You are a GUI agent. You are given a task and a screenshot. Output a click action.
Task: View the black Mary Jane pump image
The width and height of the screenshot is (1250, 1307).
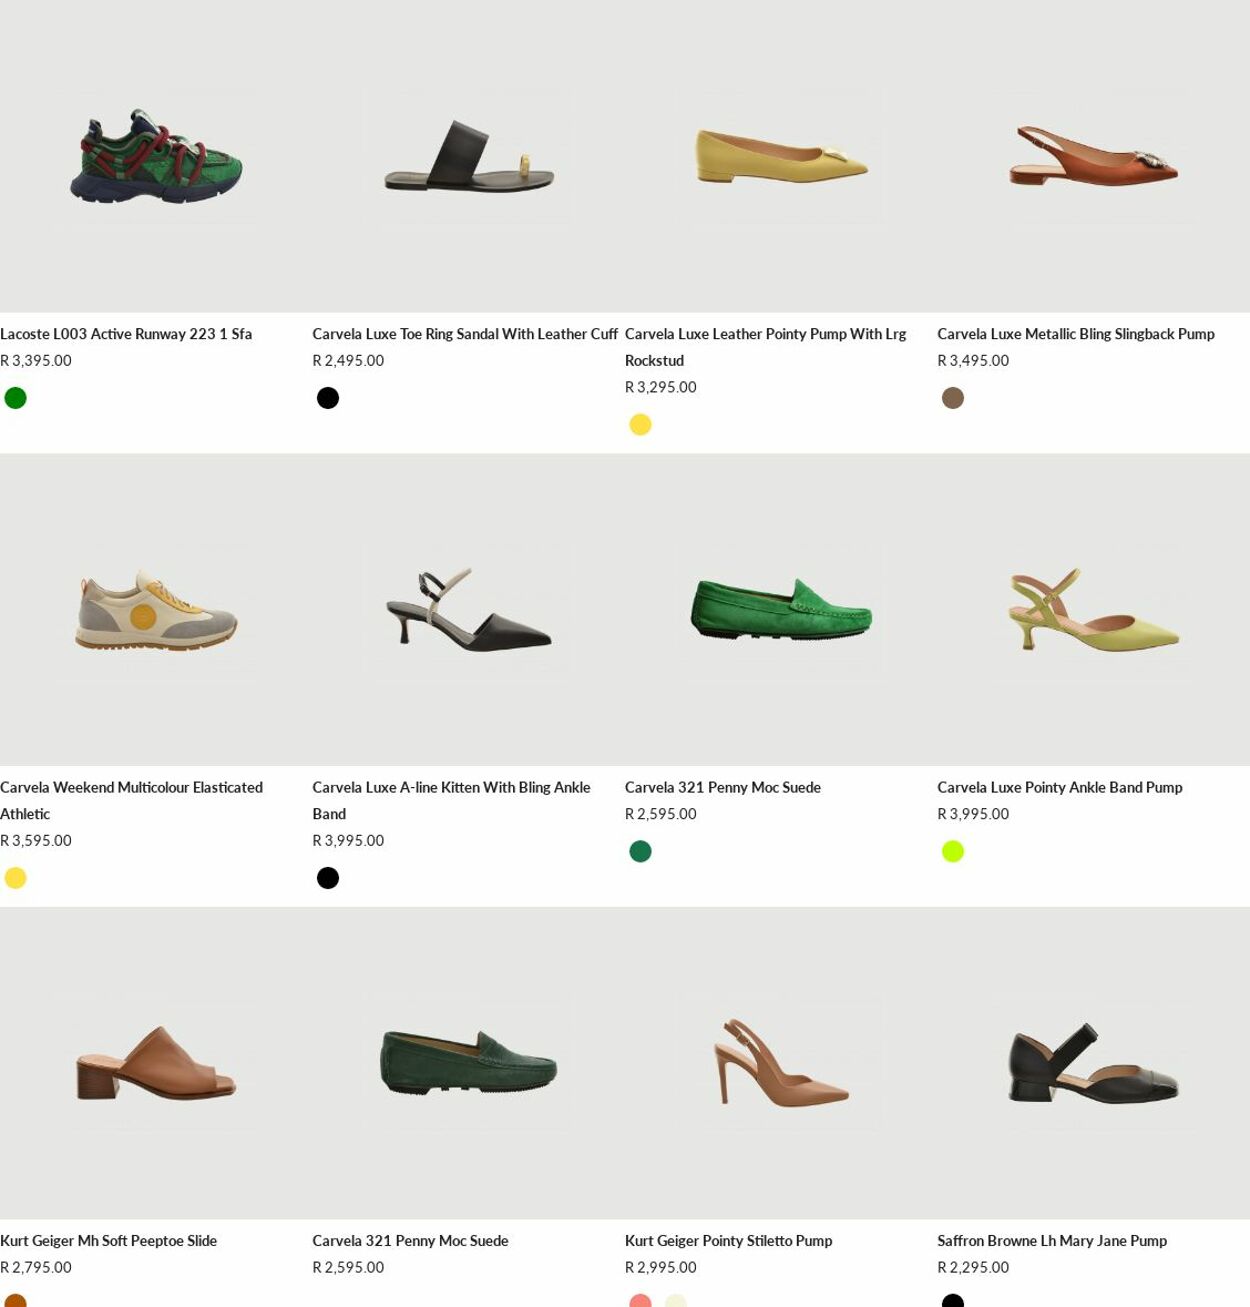(1093, 1063)
